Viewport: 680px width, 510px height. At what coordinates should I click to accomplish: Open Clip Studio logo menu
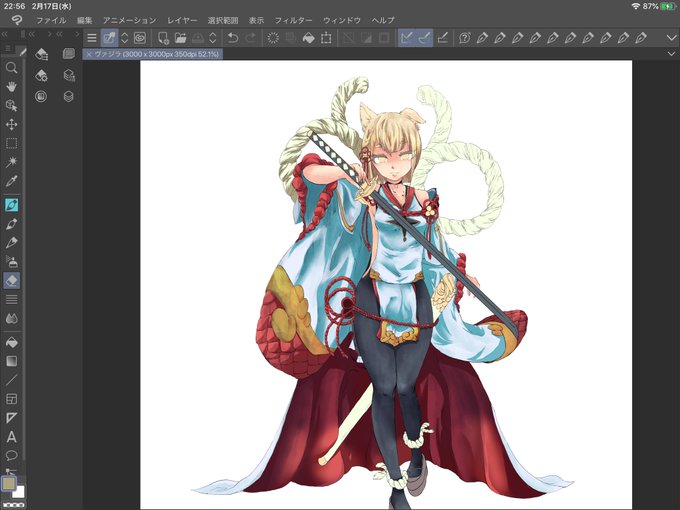coord(16,20)
